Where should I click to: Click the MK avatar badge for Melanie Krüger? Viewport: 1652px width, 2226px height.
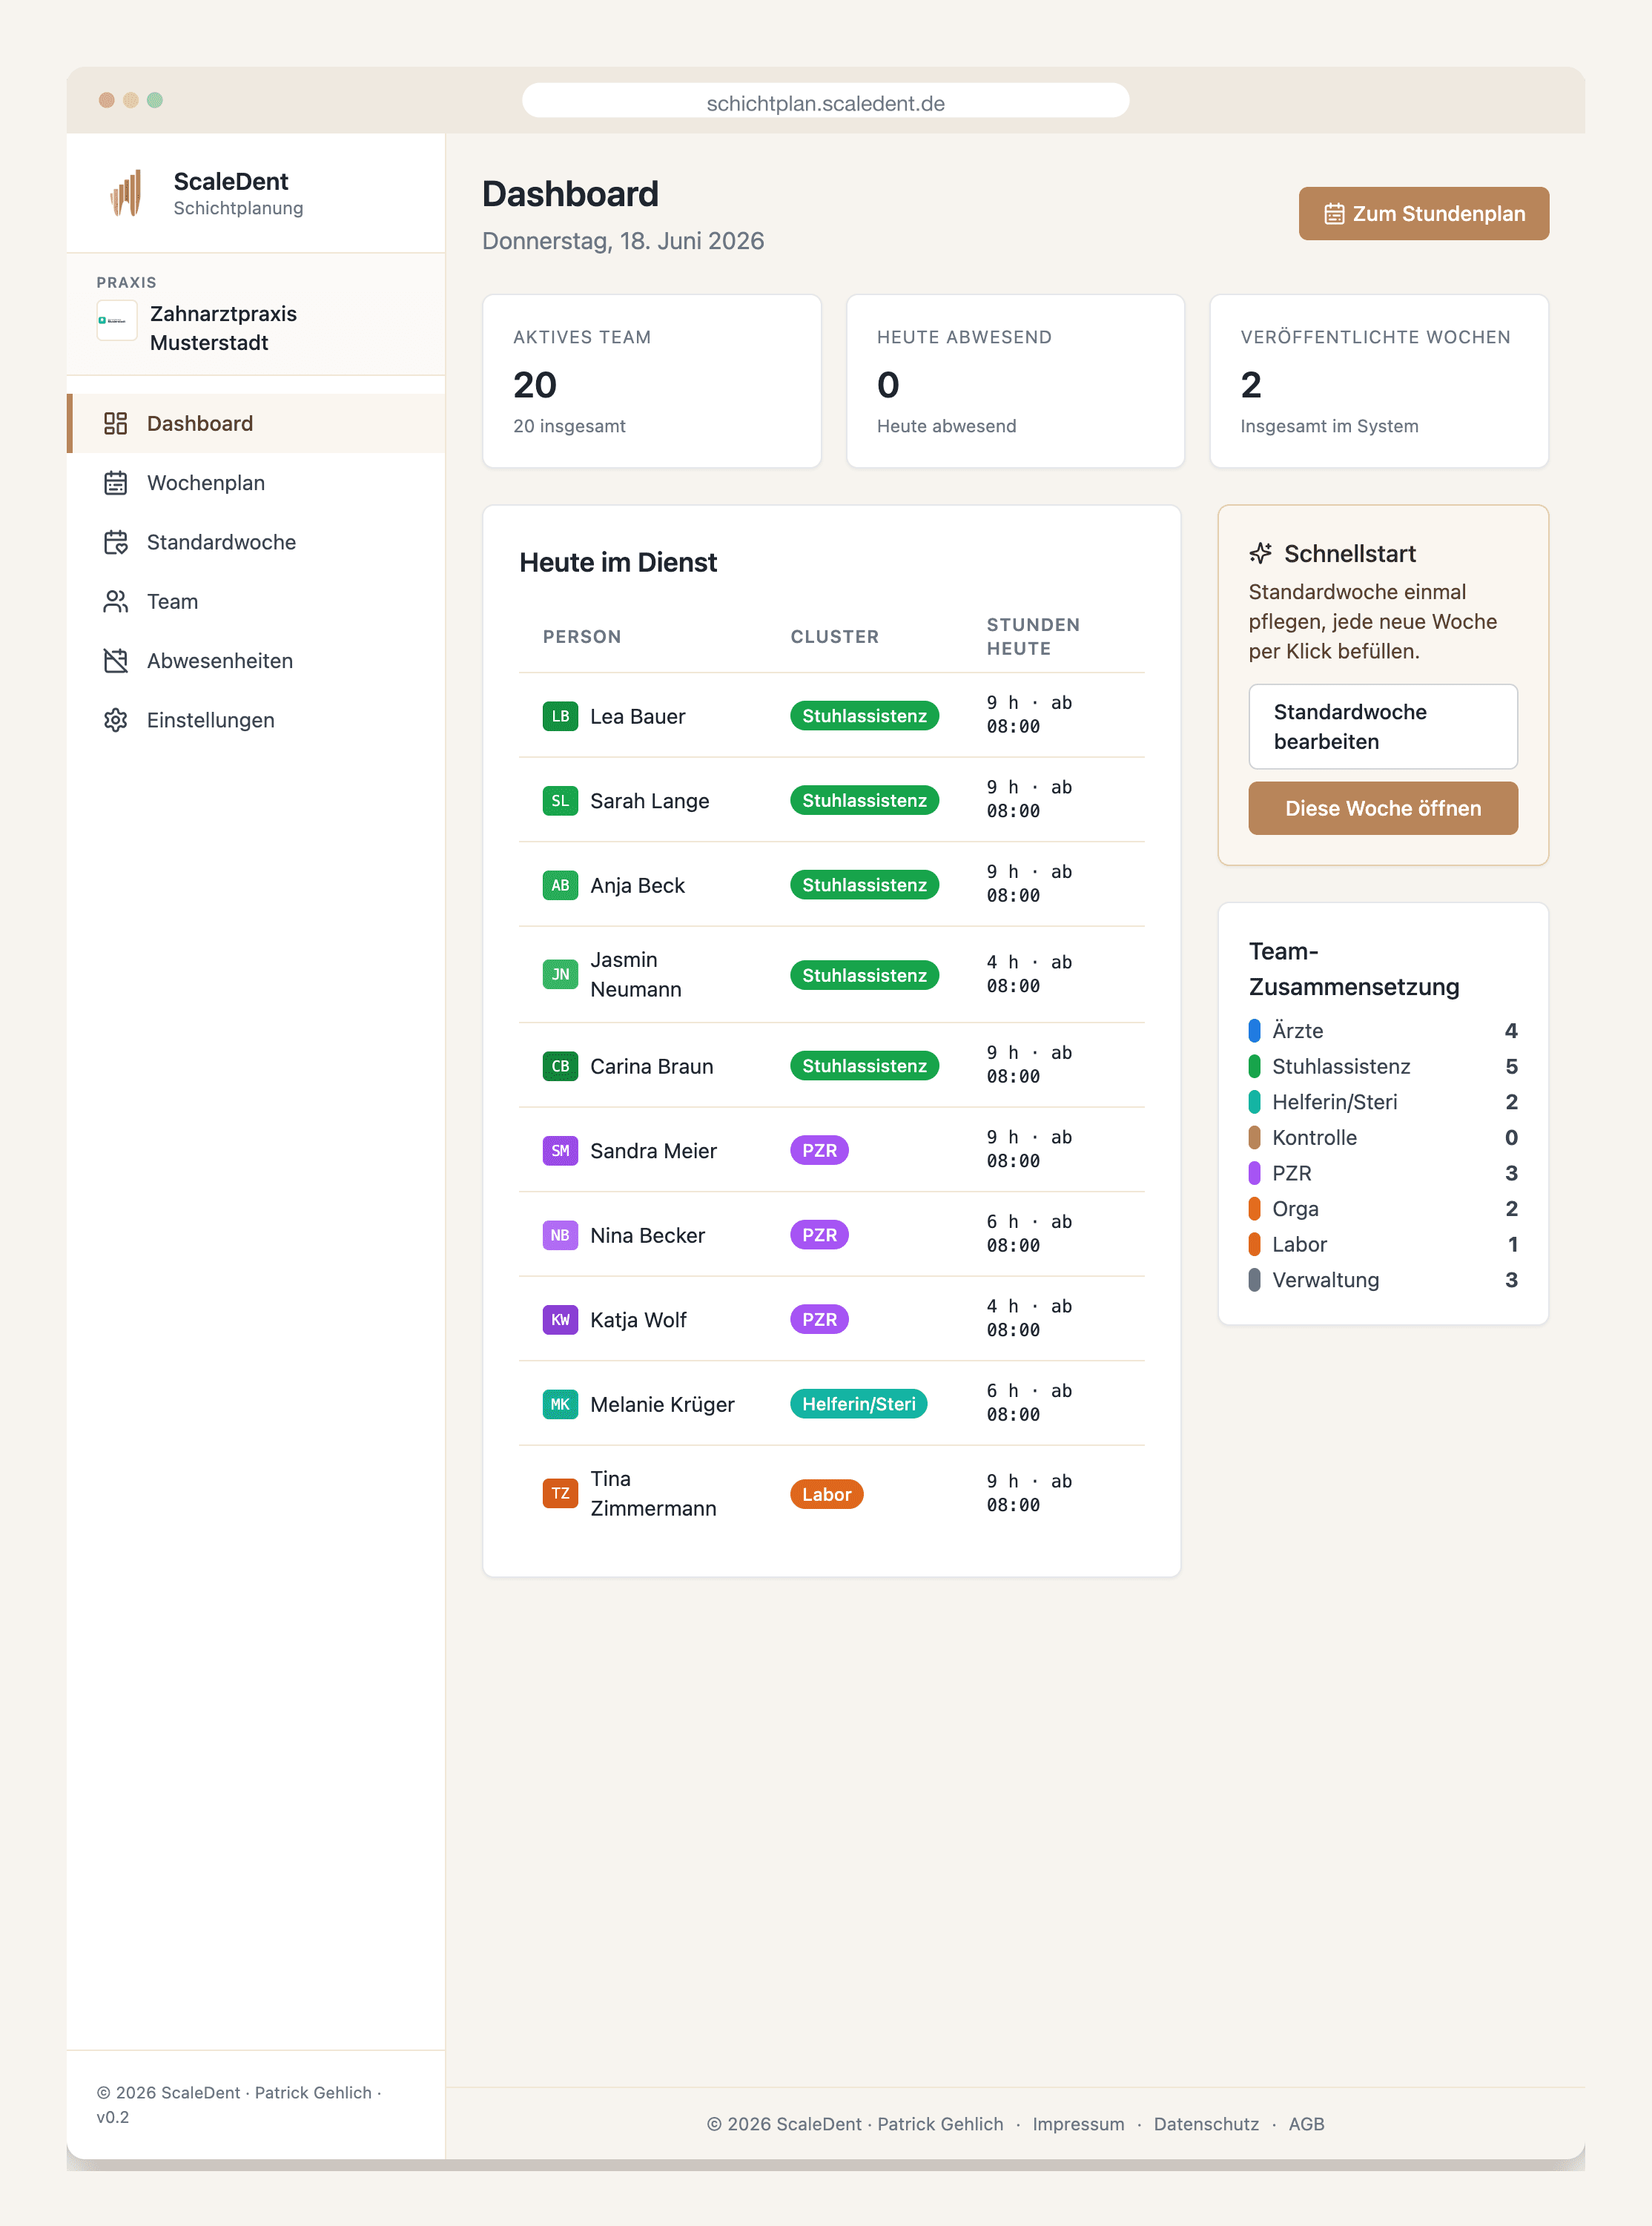point(560,1404)
